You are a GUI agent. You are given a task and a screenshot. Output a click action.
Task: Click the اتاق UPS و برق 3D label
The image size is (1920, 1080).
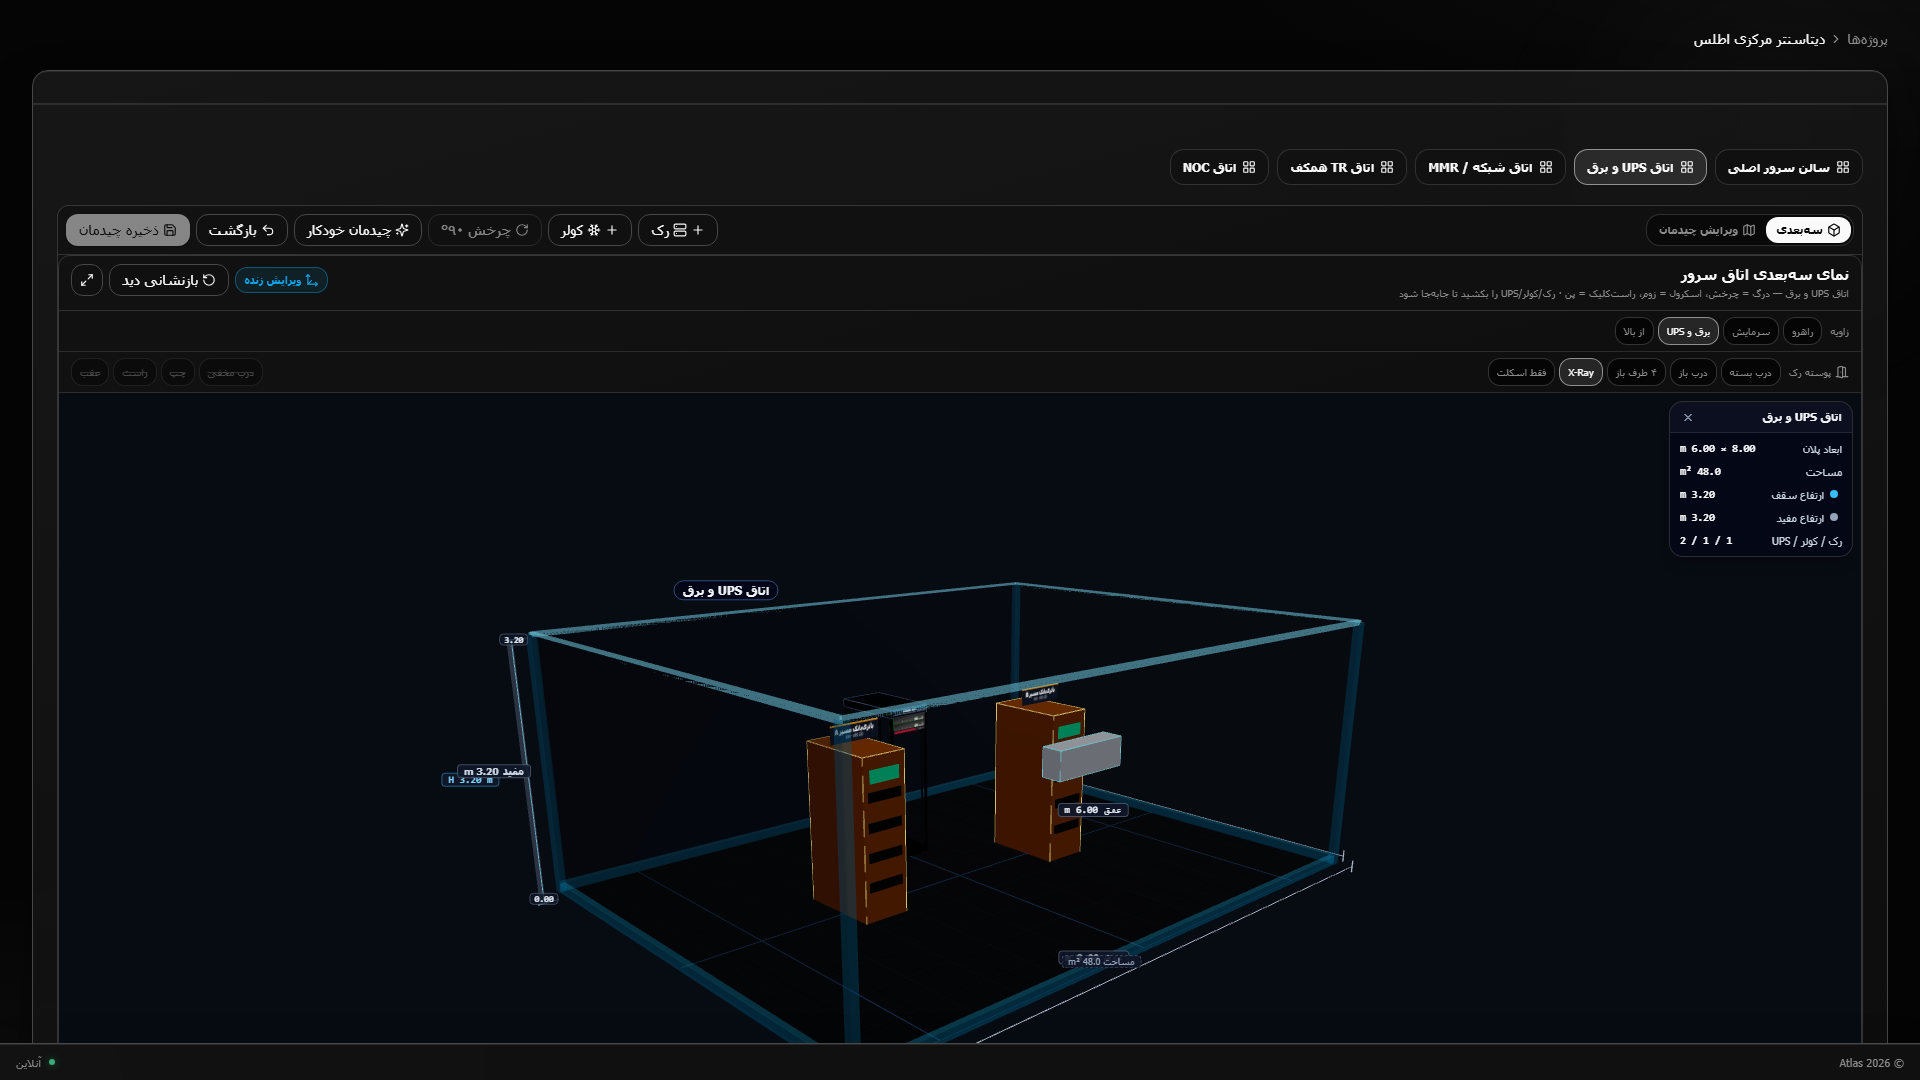pyautogui.click(x=726, y=590)
